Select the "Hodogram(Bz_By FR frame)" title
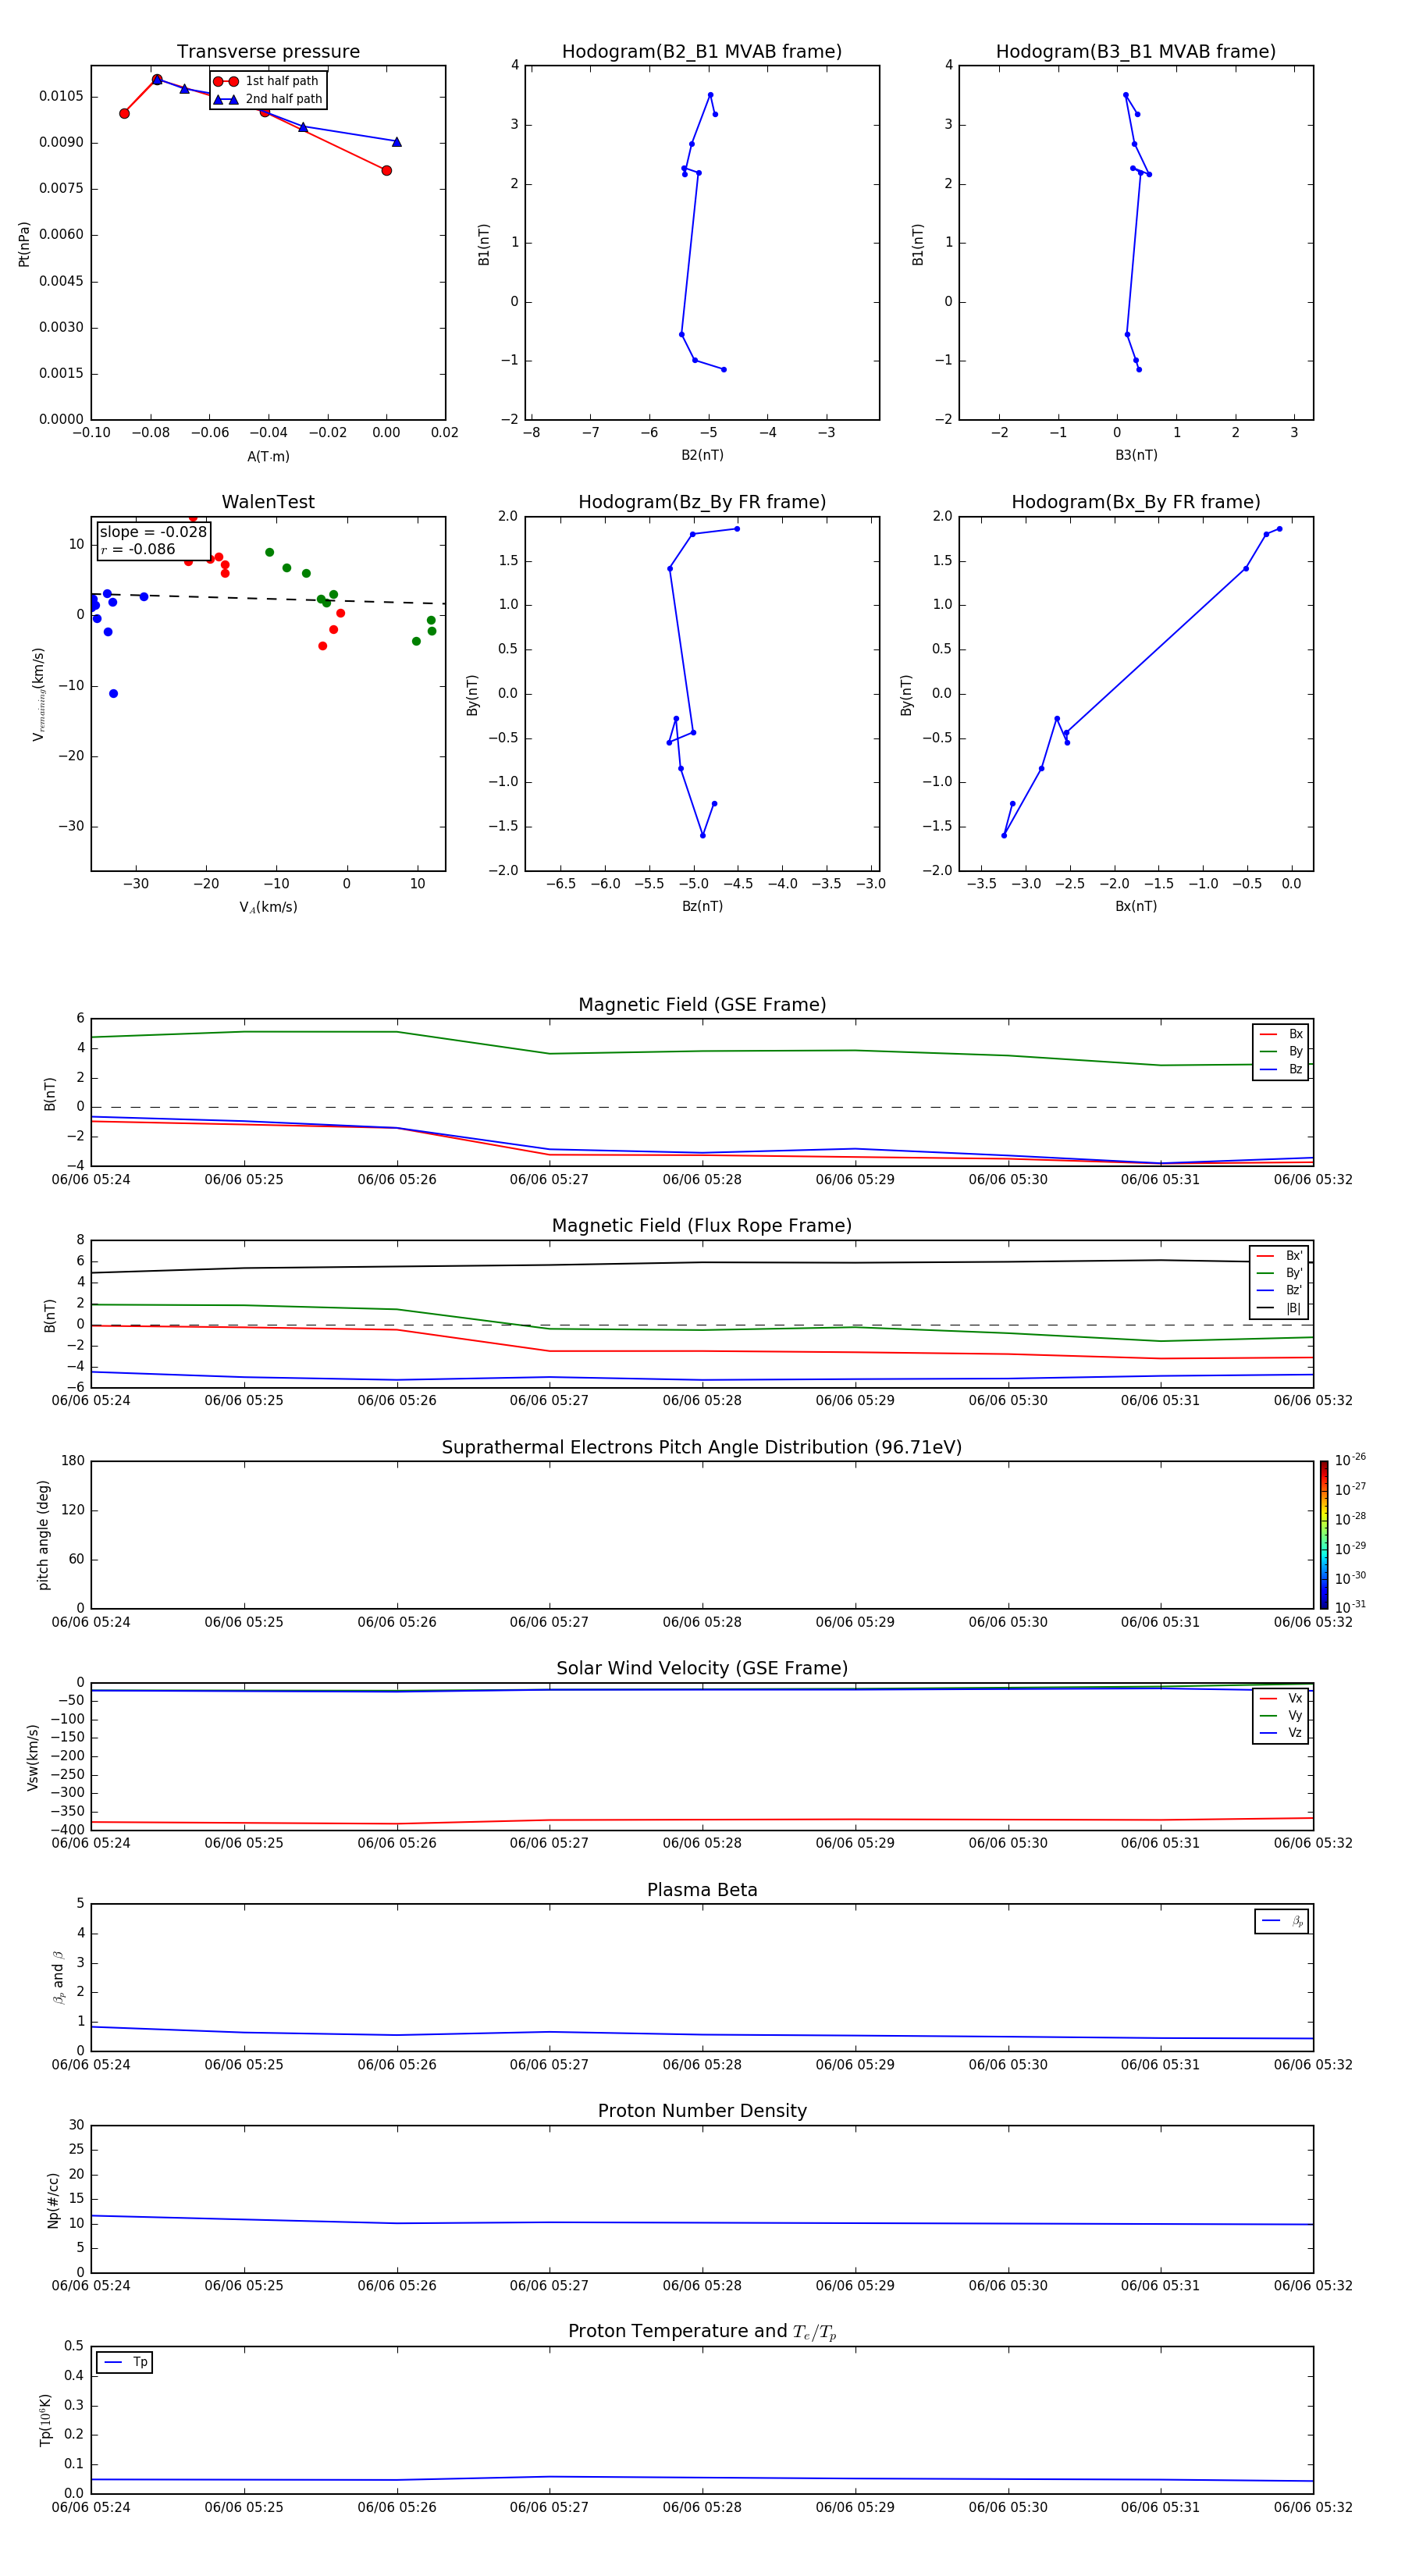 [702, 502]
